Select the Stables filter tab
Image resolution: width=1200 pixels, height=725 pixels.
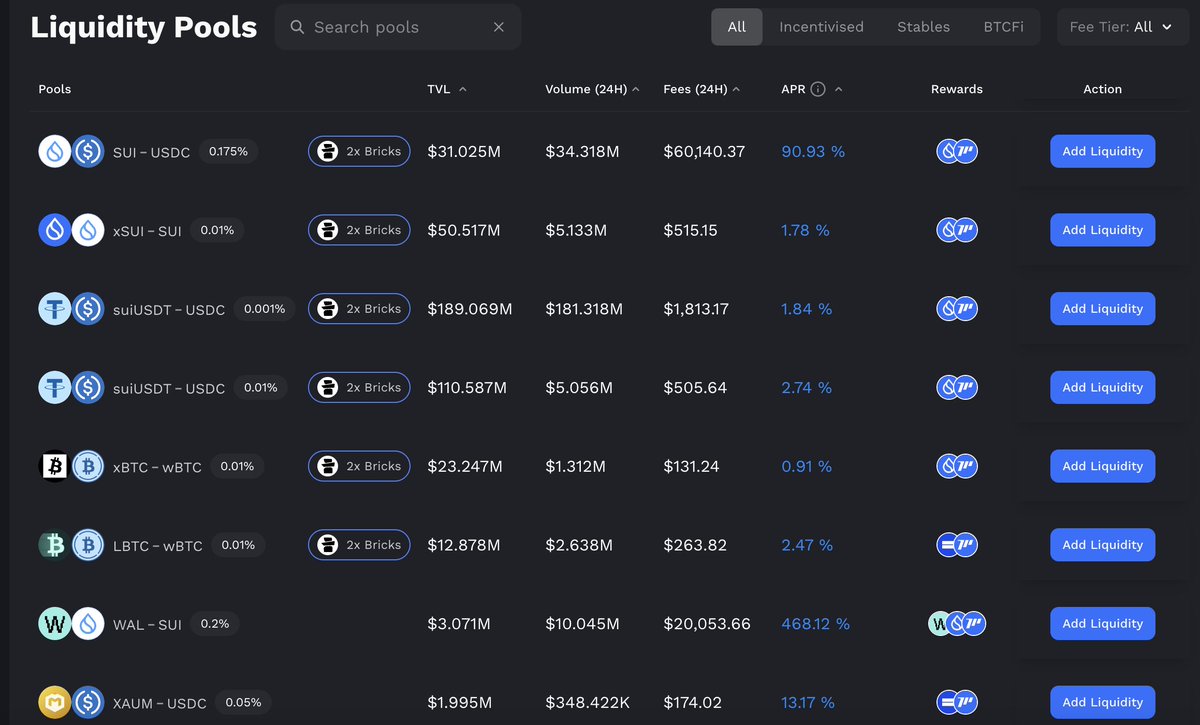point(923,27)
